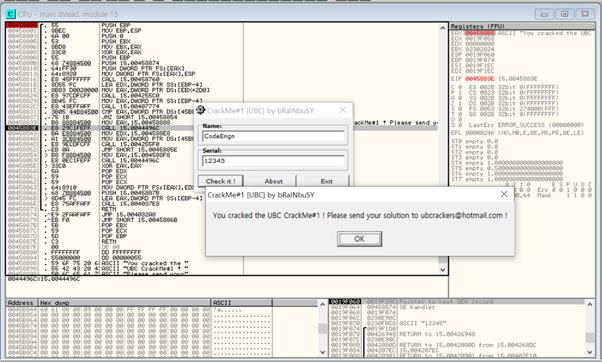Viewport: 602px width, 362px height.
Task: Click stack pane scroll up arrow
Action: pos(590,304)
